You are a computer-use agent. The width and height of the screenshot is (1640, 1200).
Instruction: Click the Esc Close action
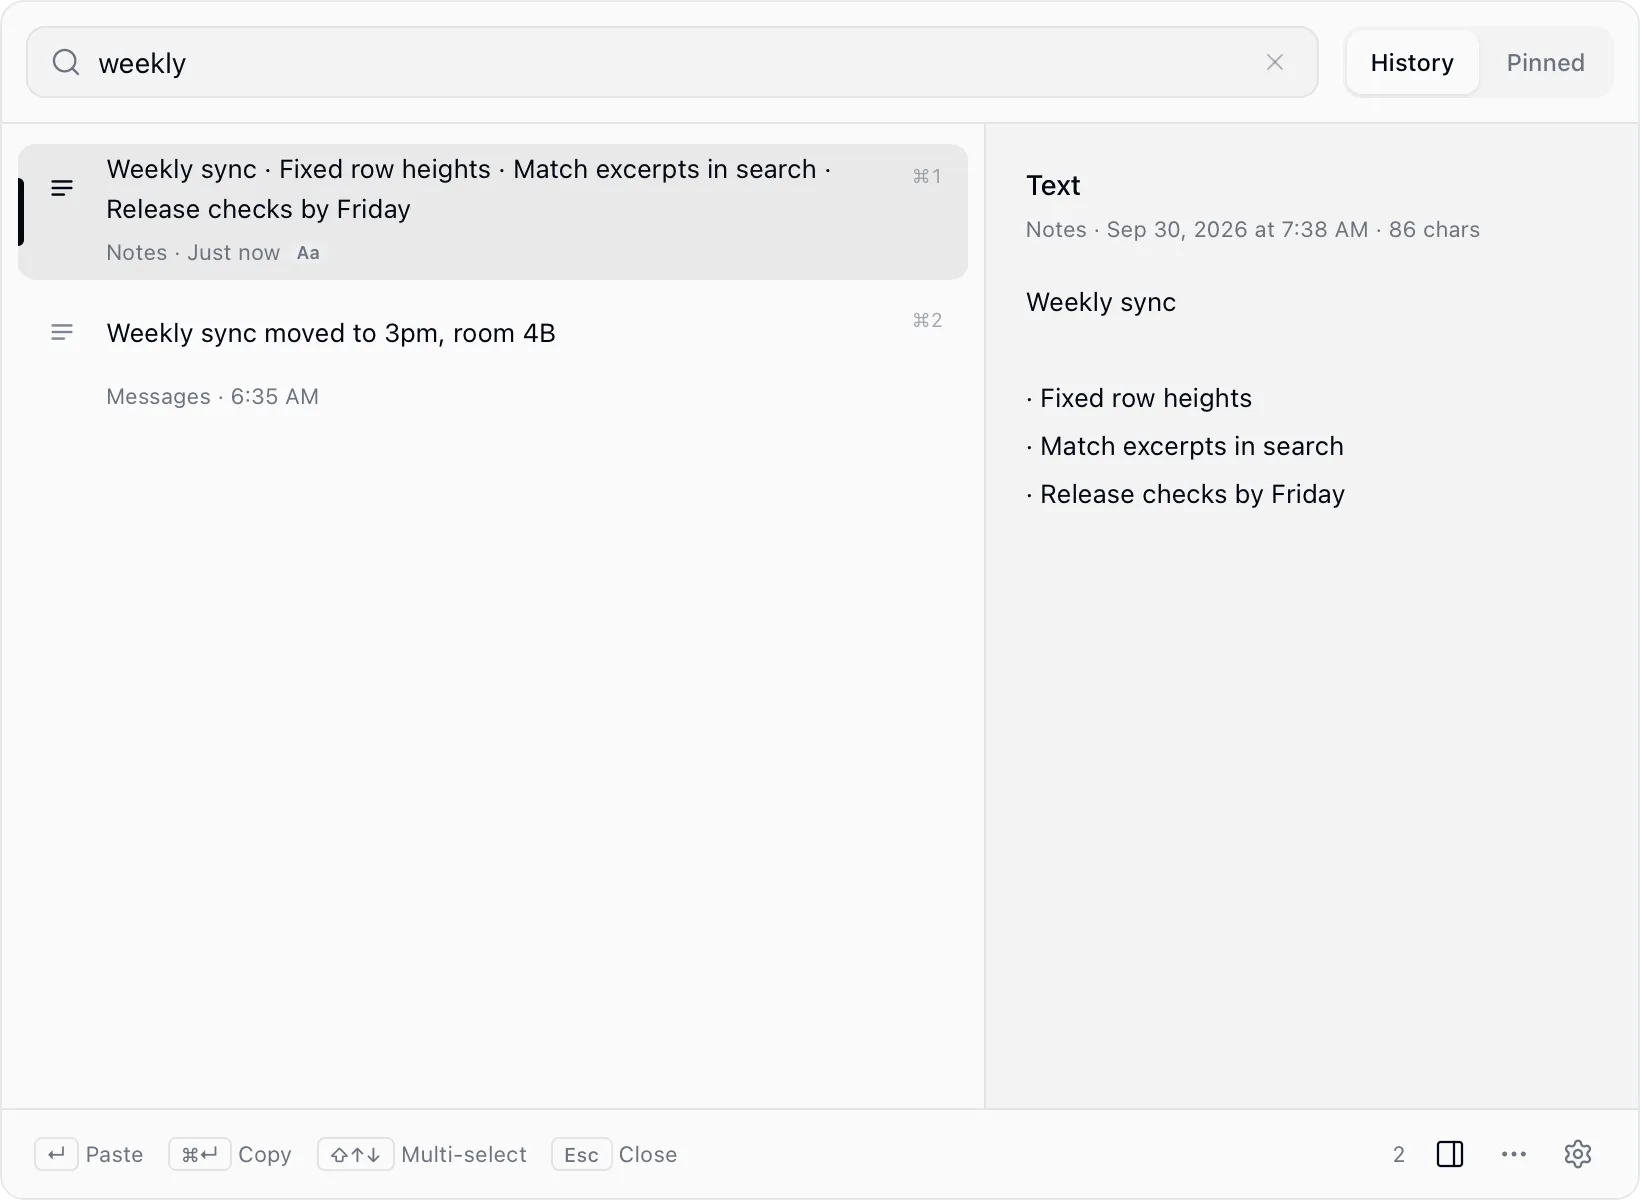point(615,1154)
